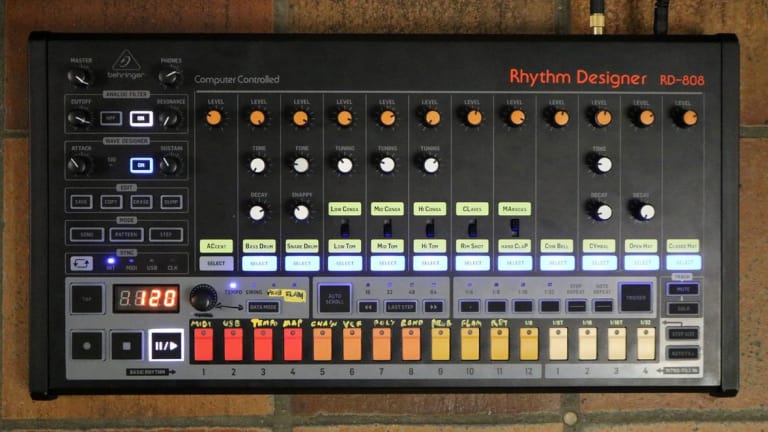Click the fast-forward double-arrow button

(433, 307)
